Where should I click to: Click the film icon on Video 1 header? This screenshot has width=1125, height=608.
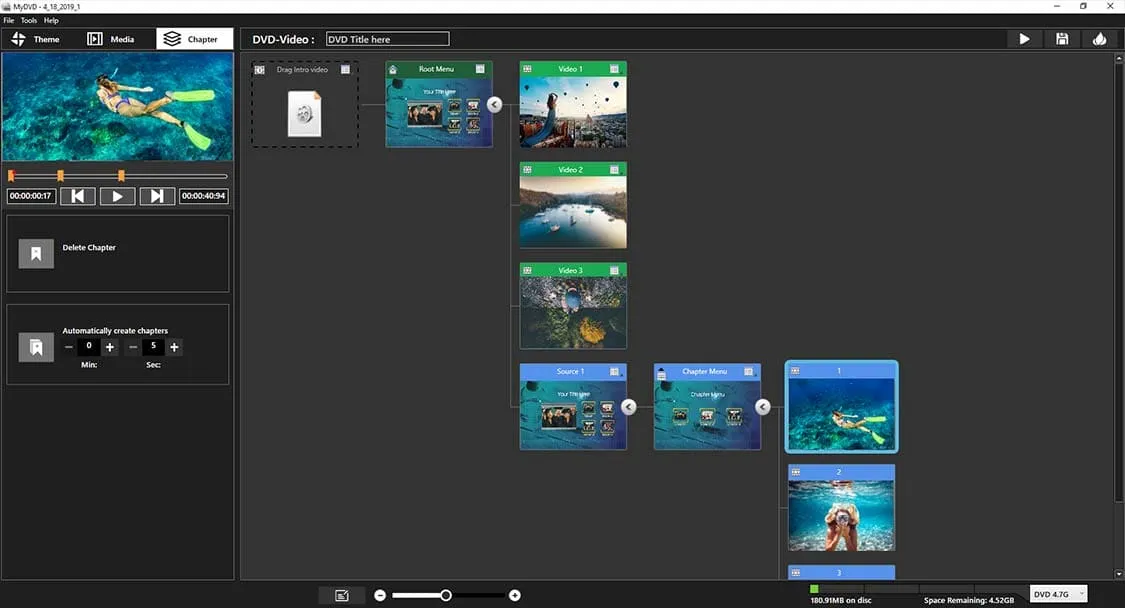527,69
